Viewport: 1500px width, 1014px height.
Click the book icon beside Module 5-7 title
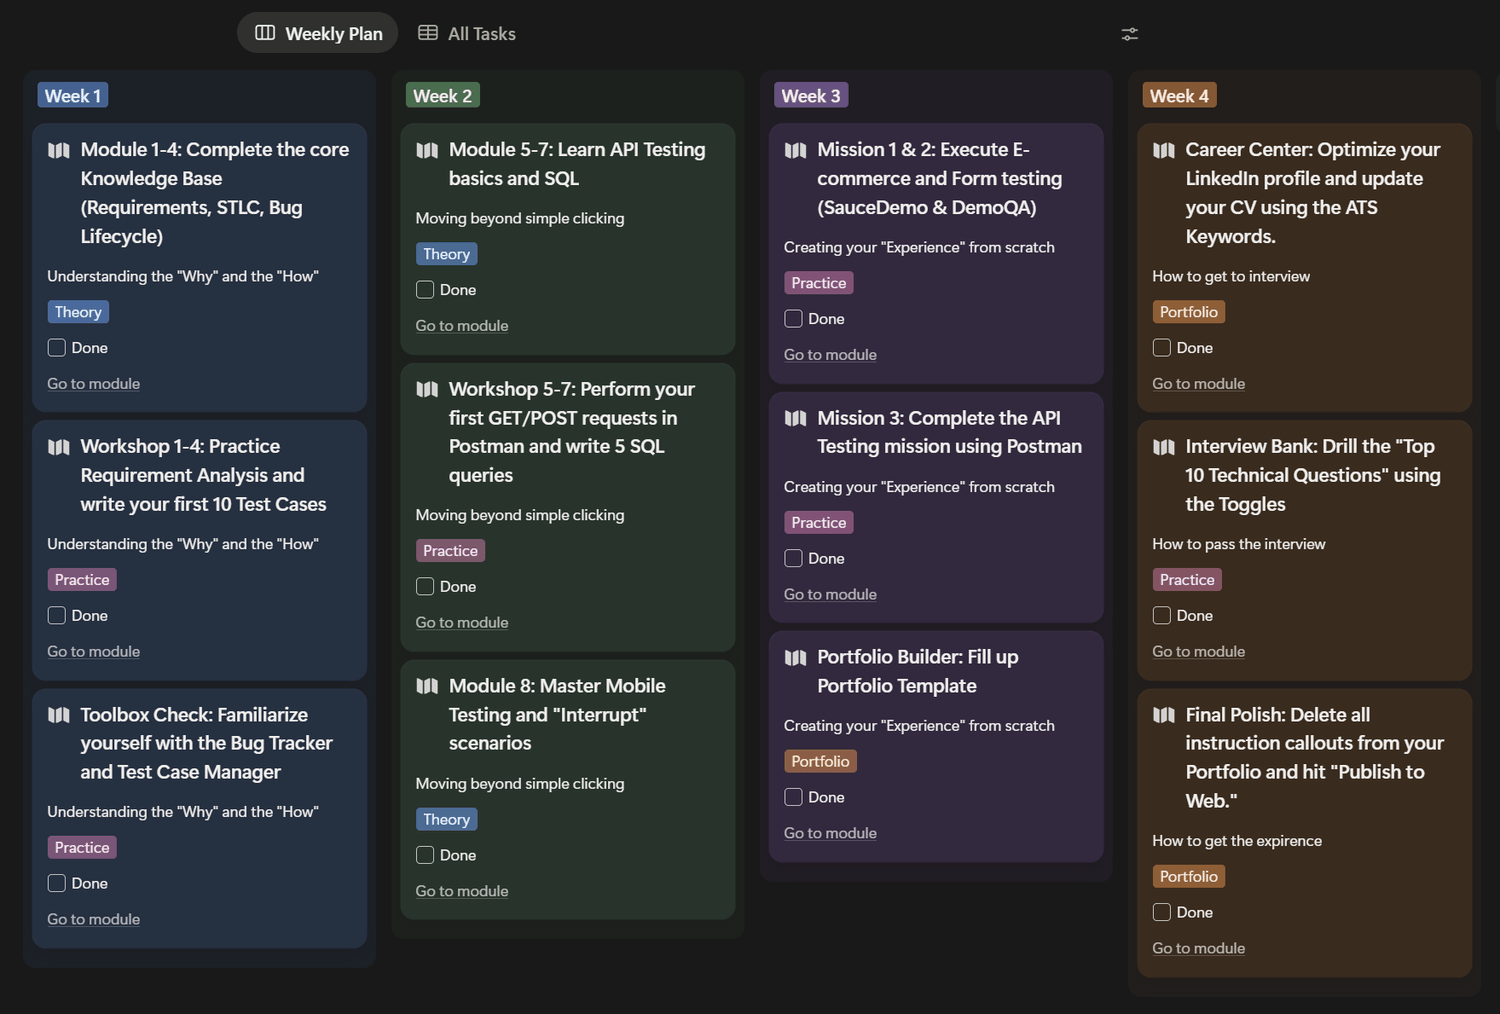click(427, 150)
